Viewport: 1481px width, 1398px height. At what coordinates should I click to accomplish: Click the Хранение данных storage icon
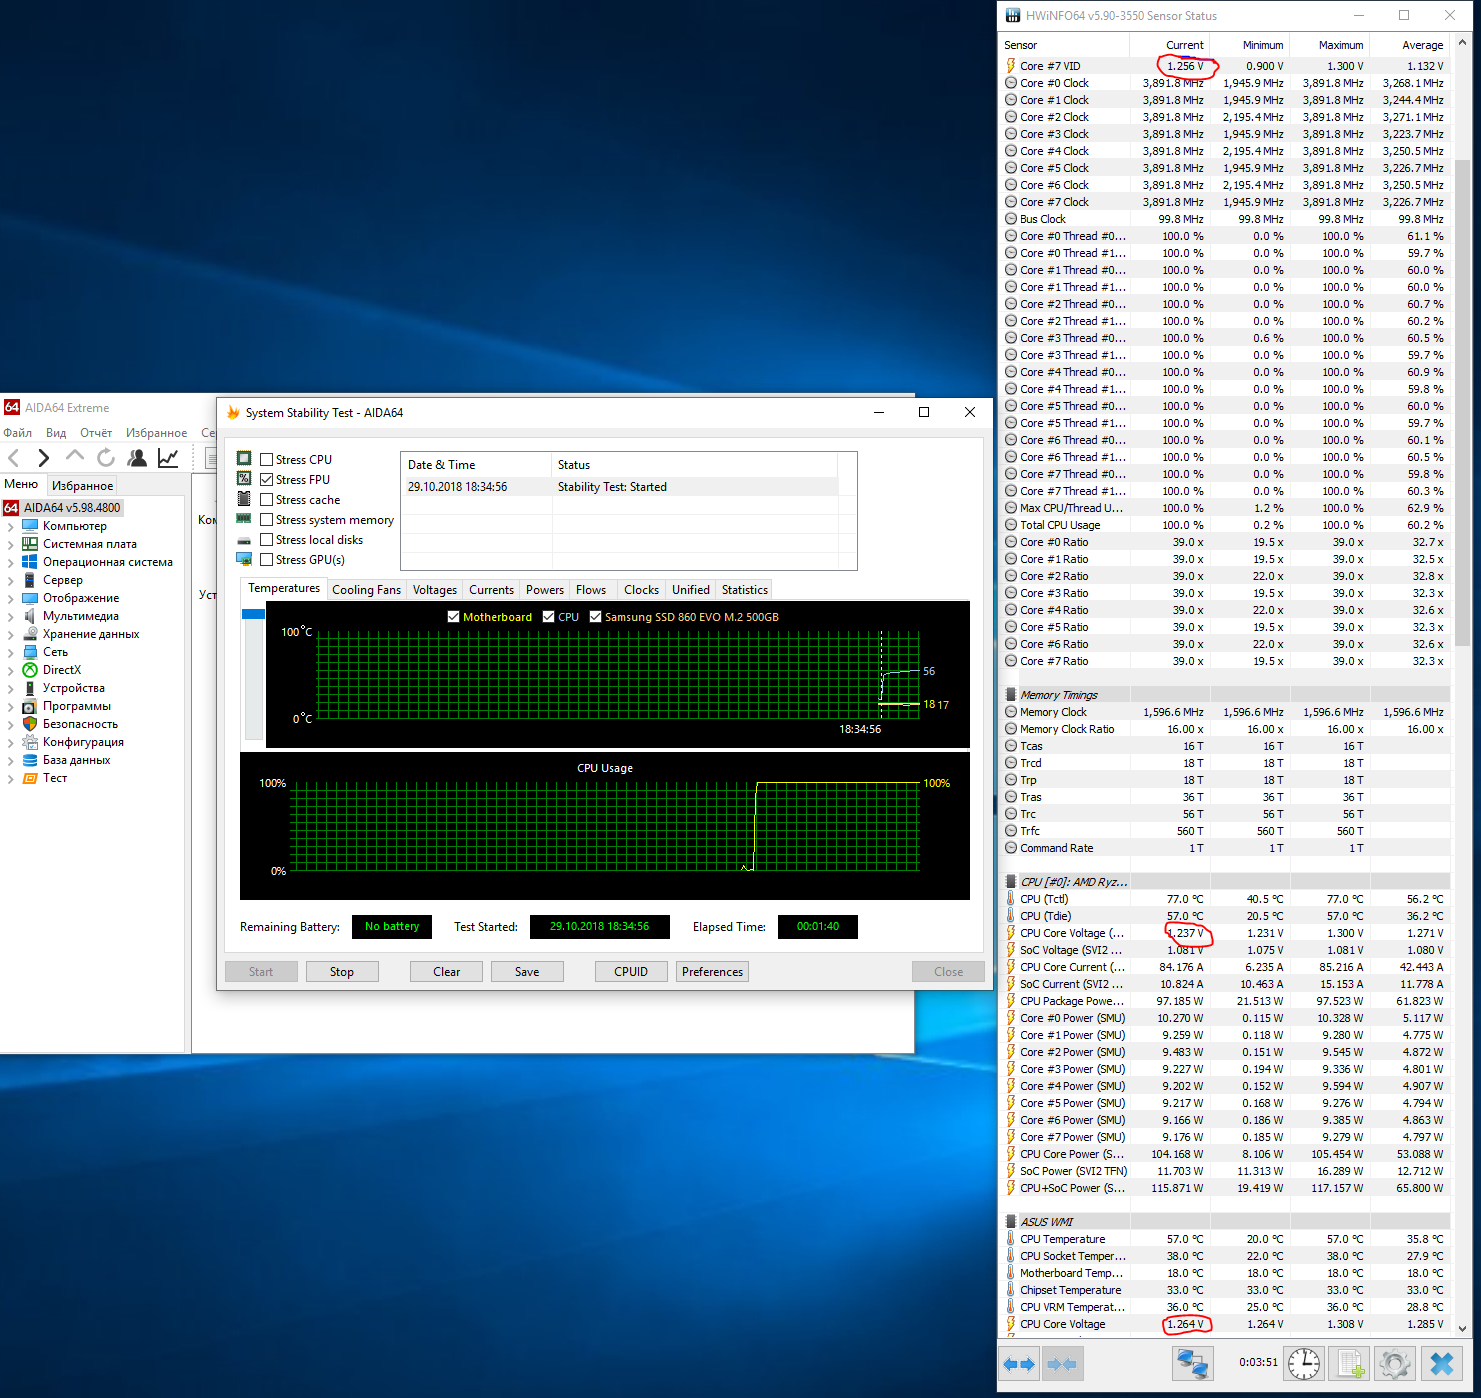(x=30, y=634)
